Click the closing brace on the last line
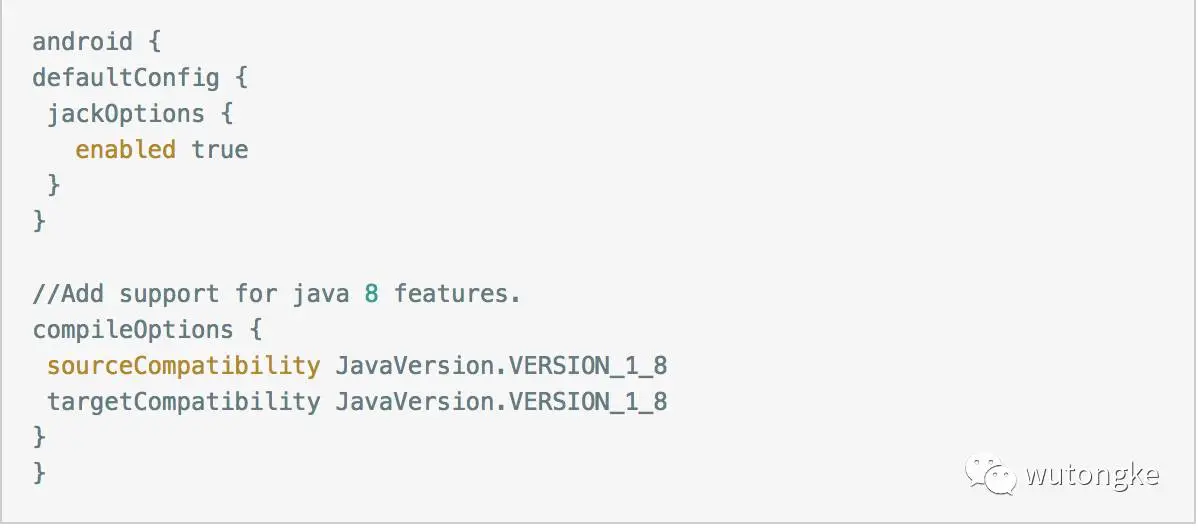The height and width of the screenshot is (530, 1198). (x=40, y=472)
